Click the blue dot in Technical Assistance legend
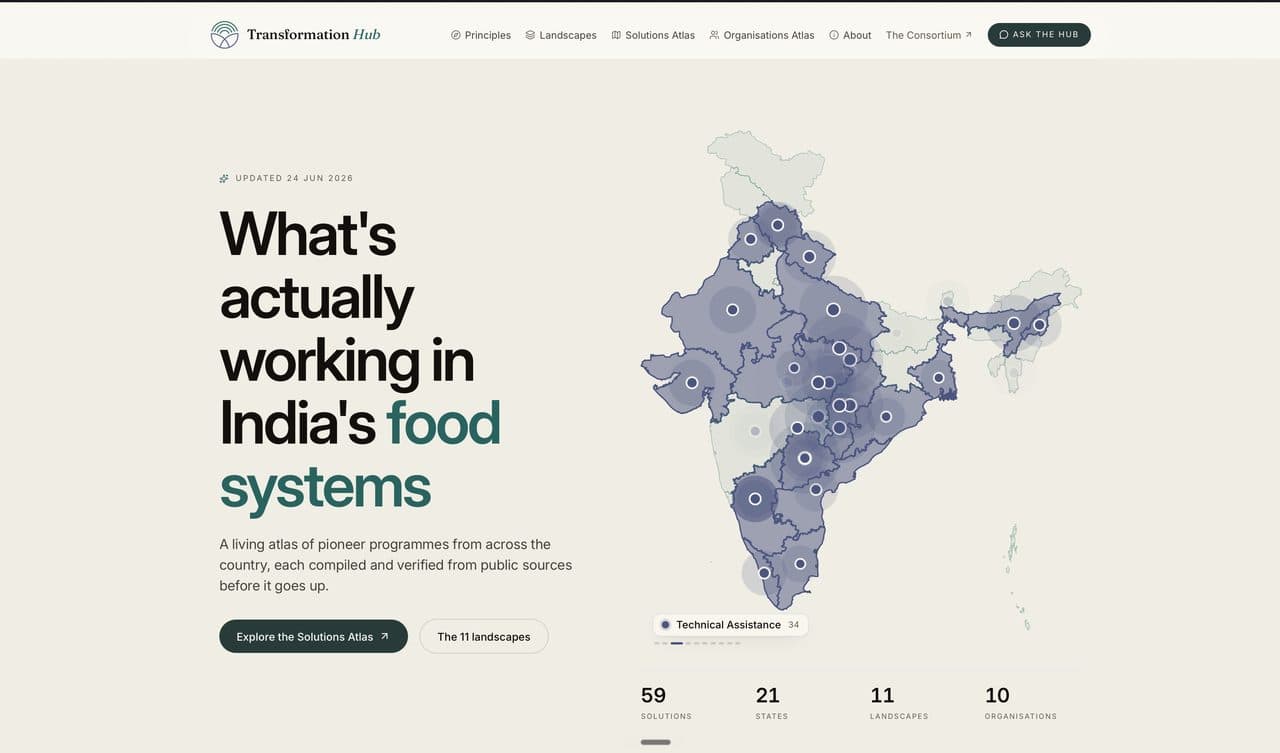The width and height of the screenshot is (1280, 753). point(665,625)
